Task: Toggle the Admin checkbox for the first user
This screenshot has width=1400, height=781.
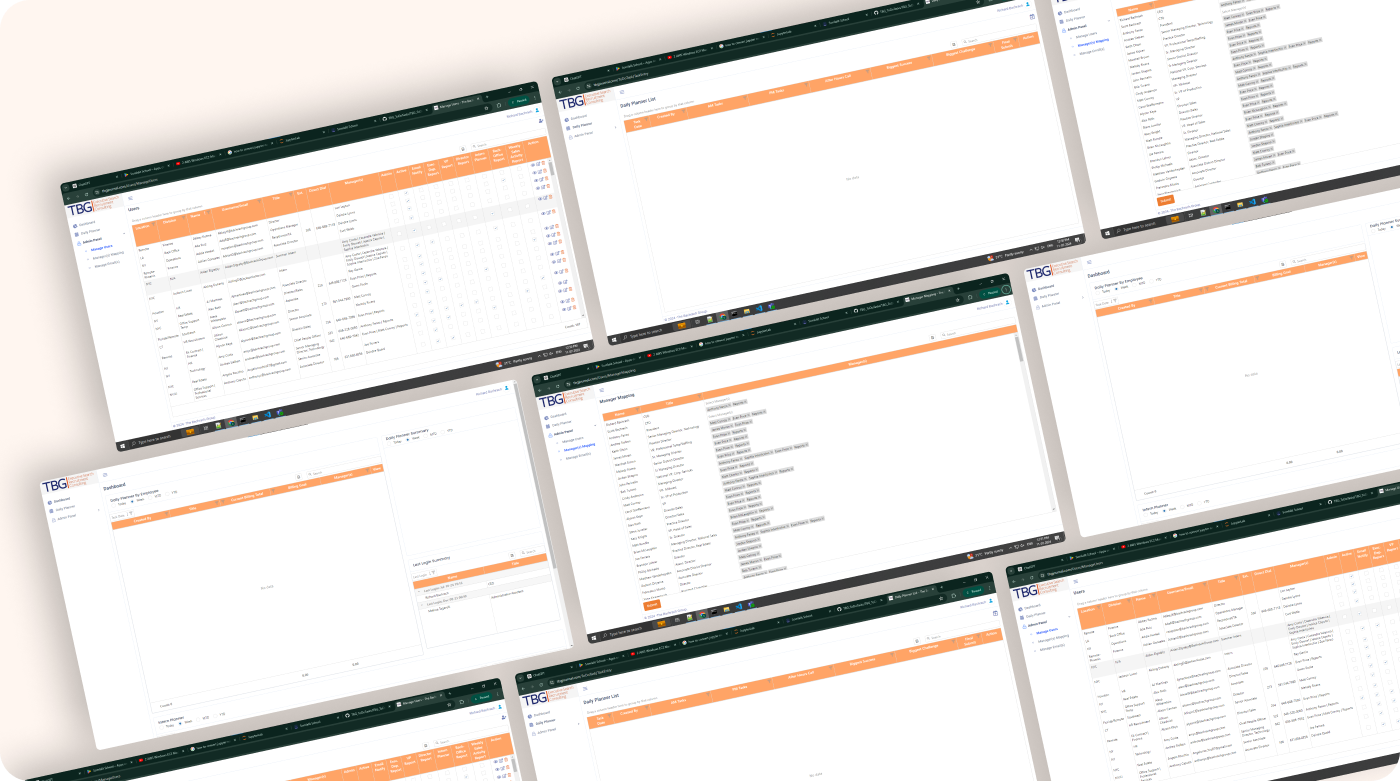Action: 392,195
